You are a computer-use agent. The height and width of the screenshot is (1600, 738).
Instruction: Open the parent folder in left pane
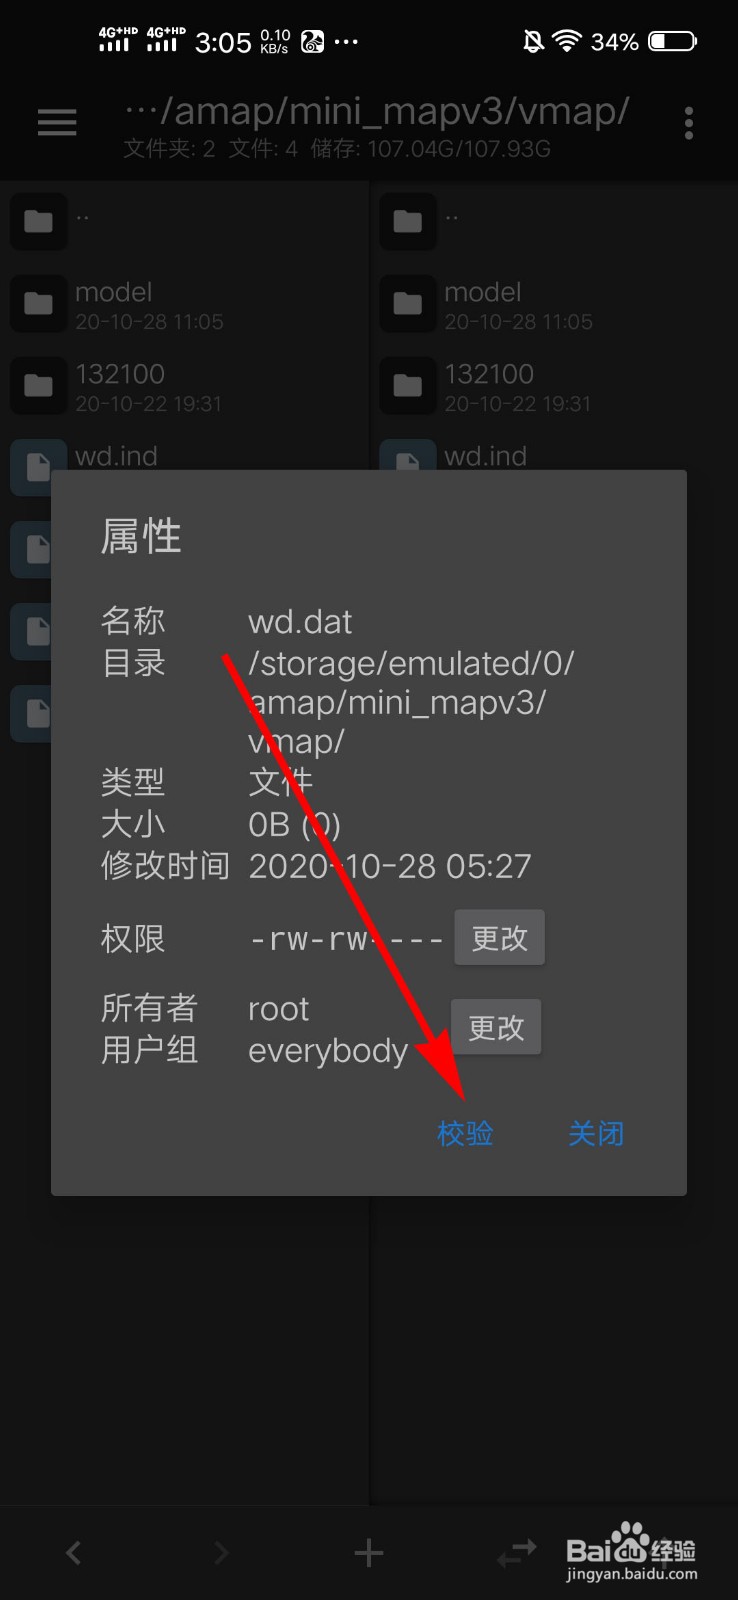(x=185, y=221)
